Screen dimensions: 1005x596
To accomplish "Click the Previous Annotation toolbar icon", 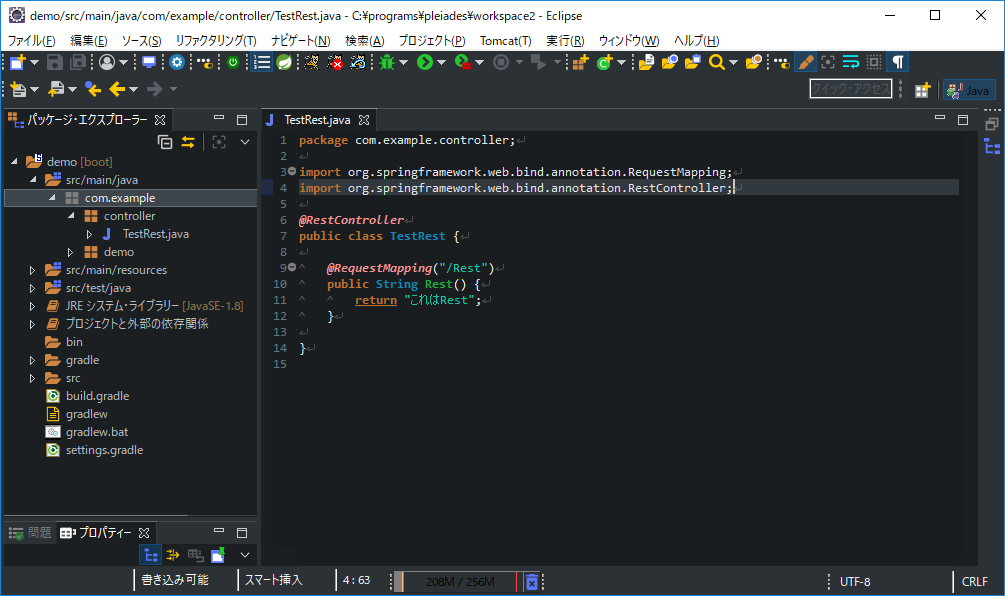I will coord(56,89).
